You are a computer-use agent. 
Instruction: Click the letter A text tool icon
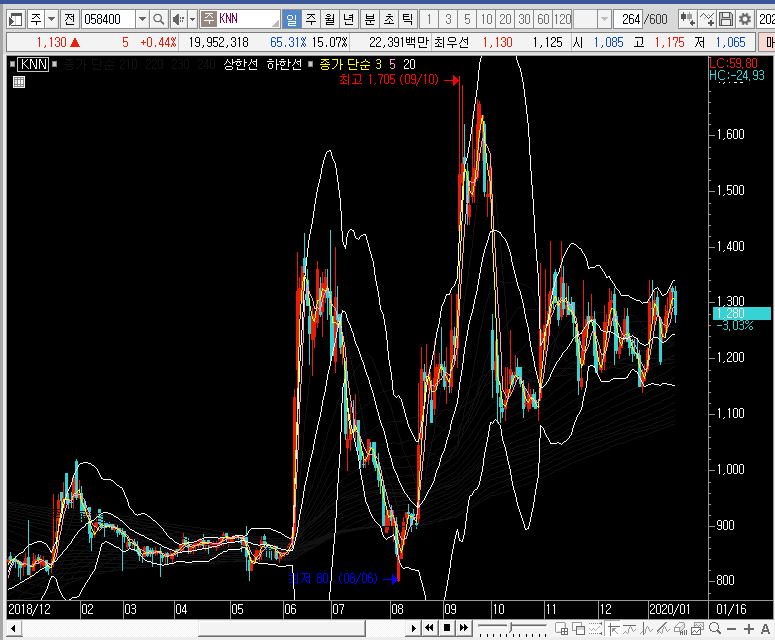click(765, 629)
